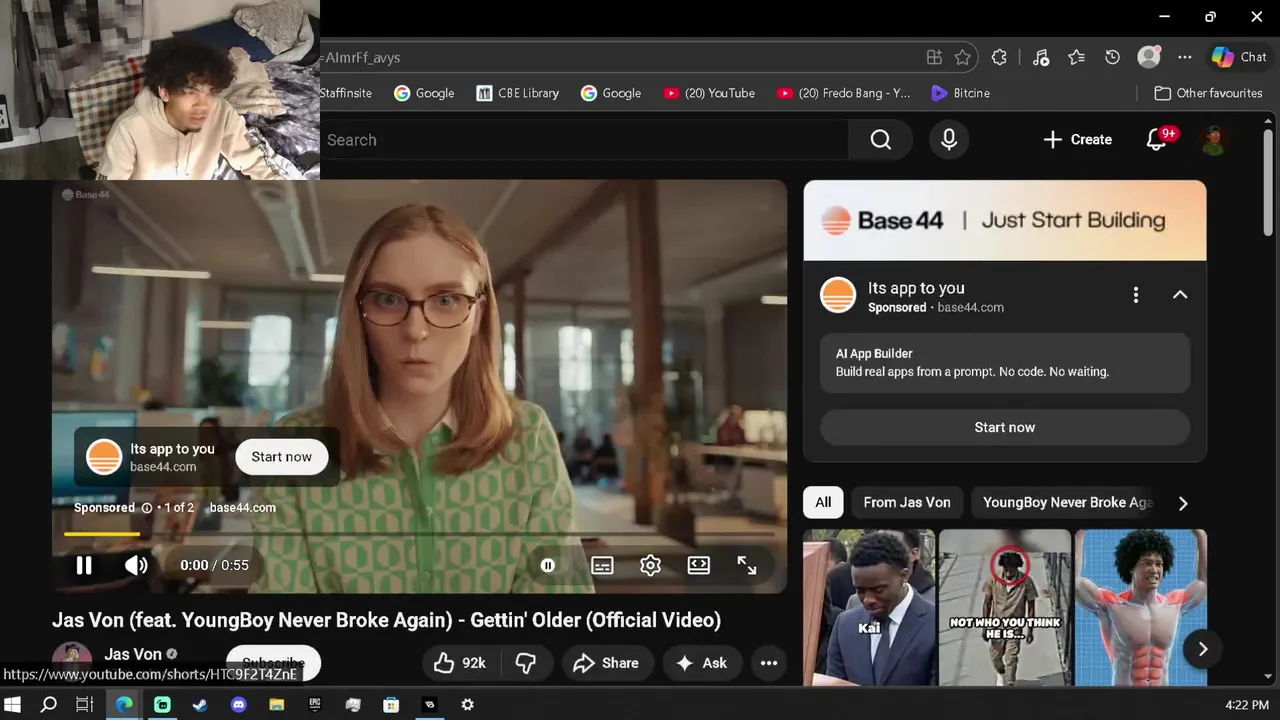Open the Edge favourites list icon
The image size is (1280, 720).
pyautogui.click(x=1076, y=57)
